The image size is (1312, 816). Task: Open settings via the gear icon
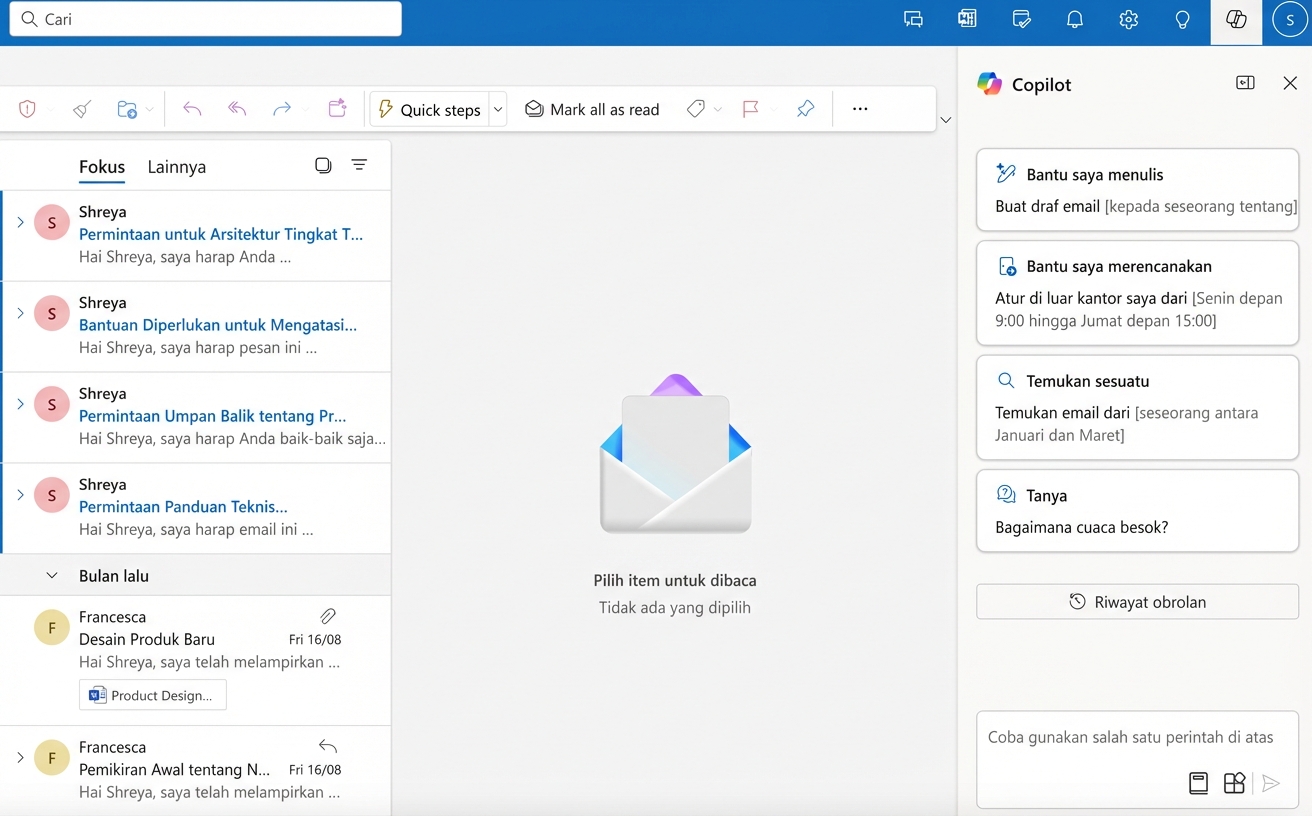1129,20
